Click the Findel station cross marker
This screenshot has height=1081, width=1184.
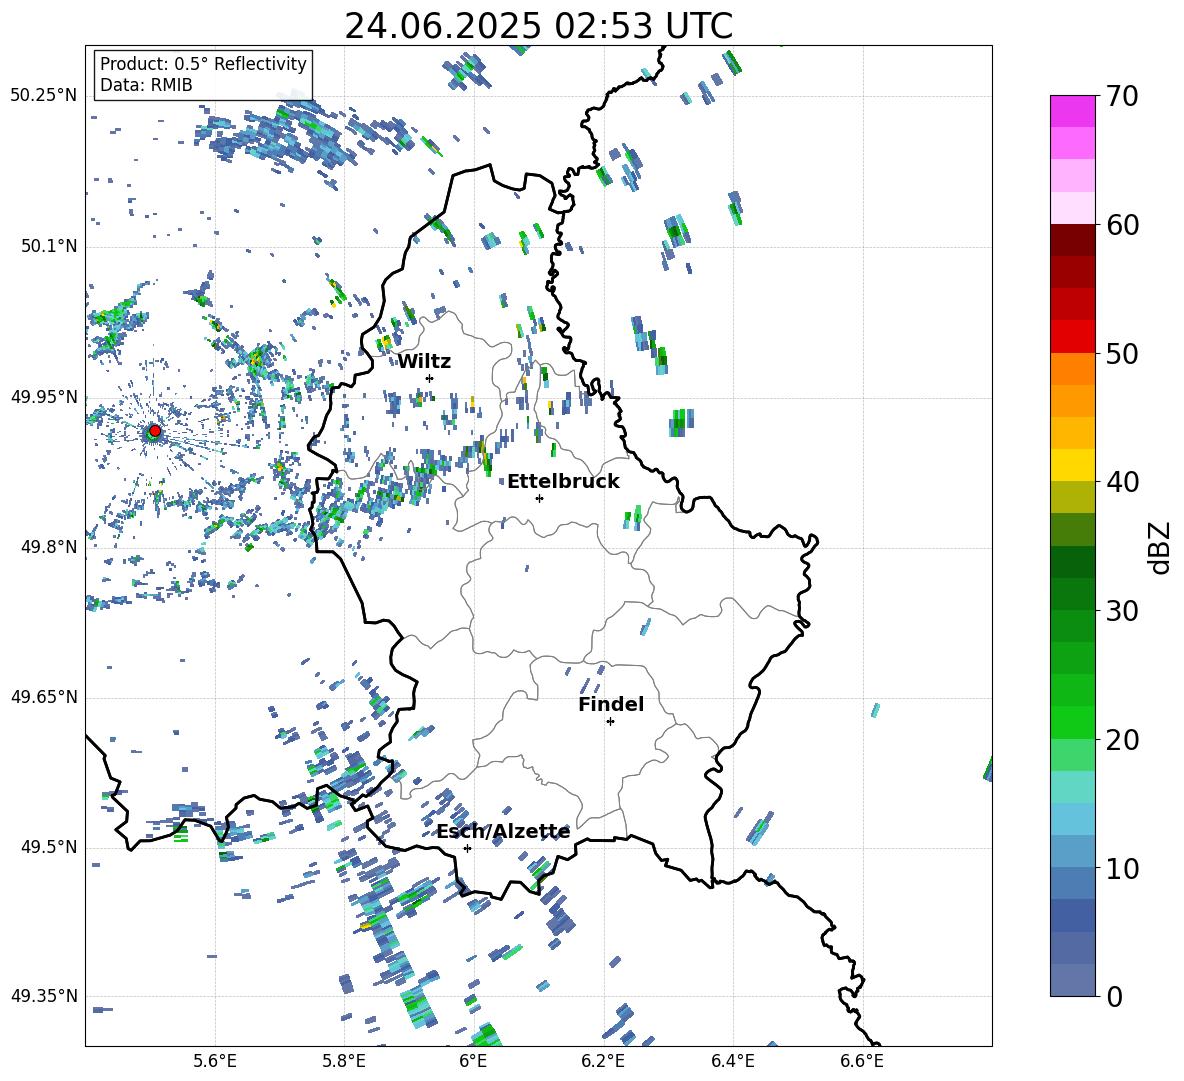(610, 722)
